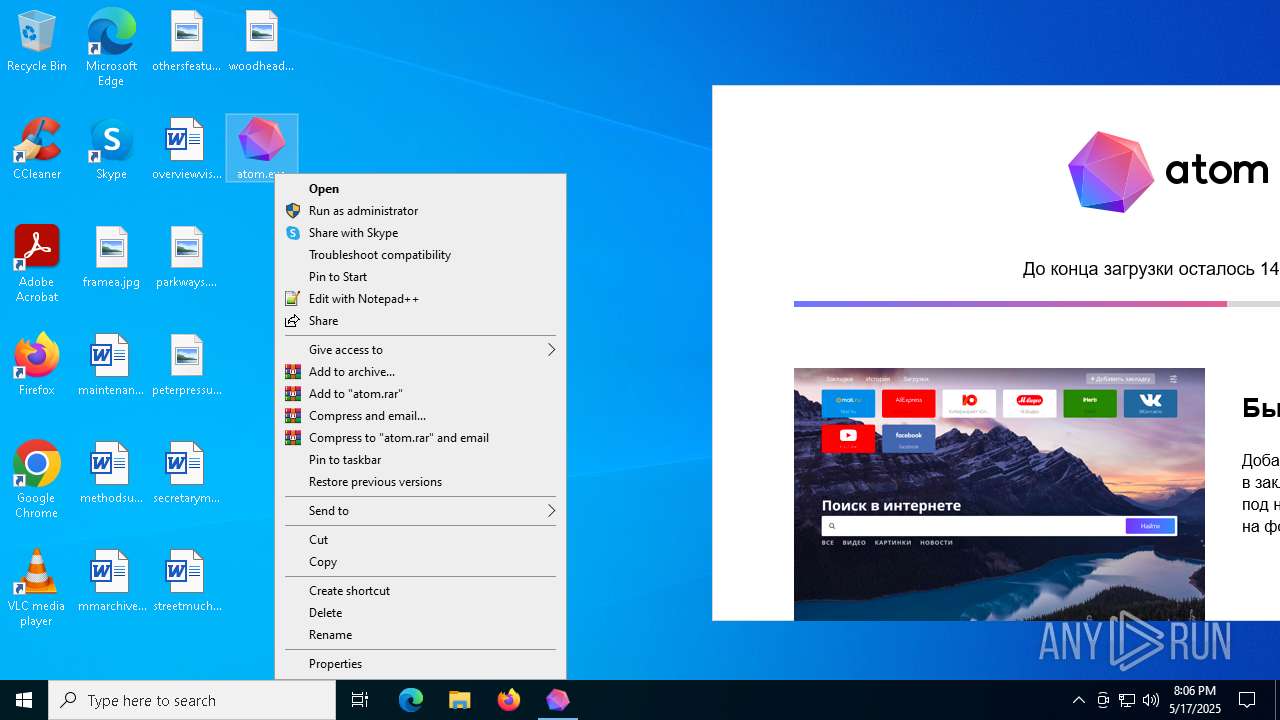Choose Run as administrator
Image resolution: width=1280 pixels, height=720 pixels.
(420, 211)
